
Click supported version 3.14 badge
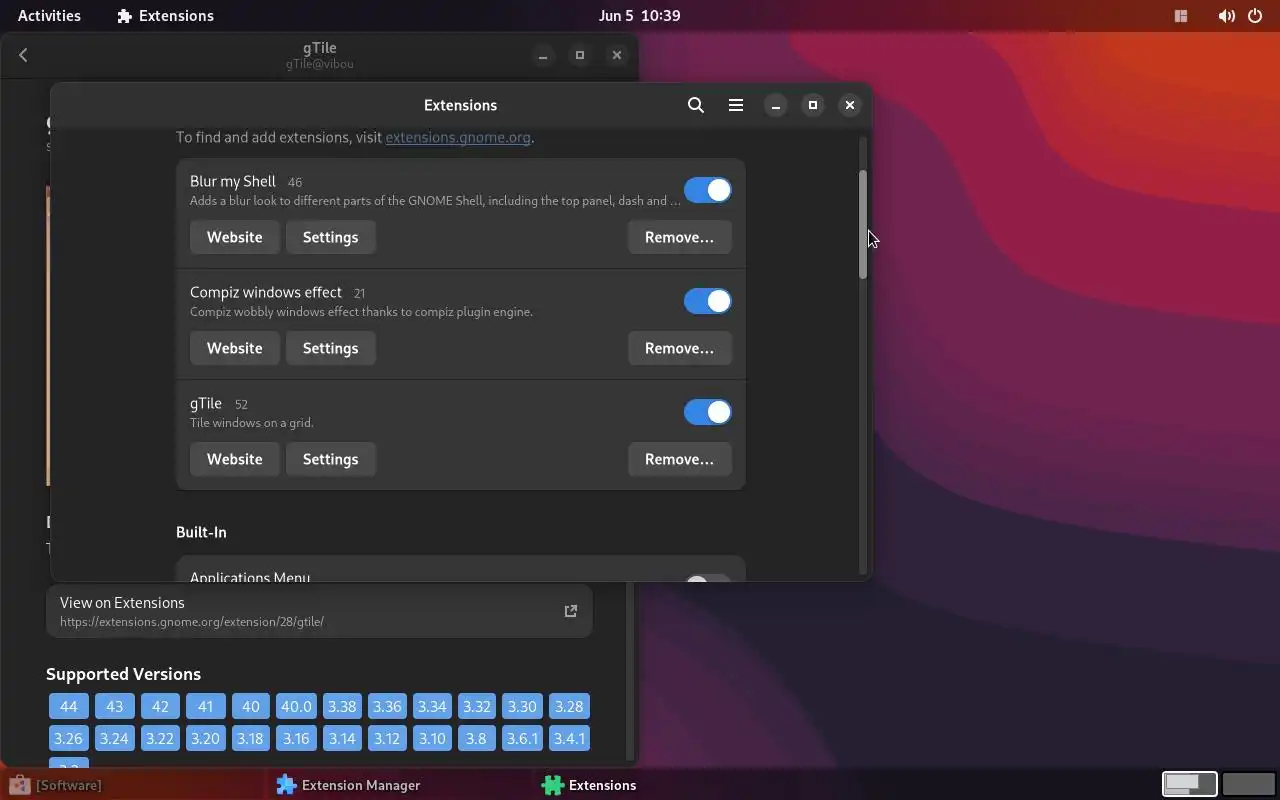tap(342, 738)
